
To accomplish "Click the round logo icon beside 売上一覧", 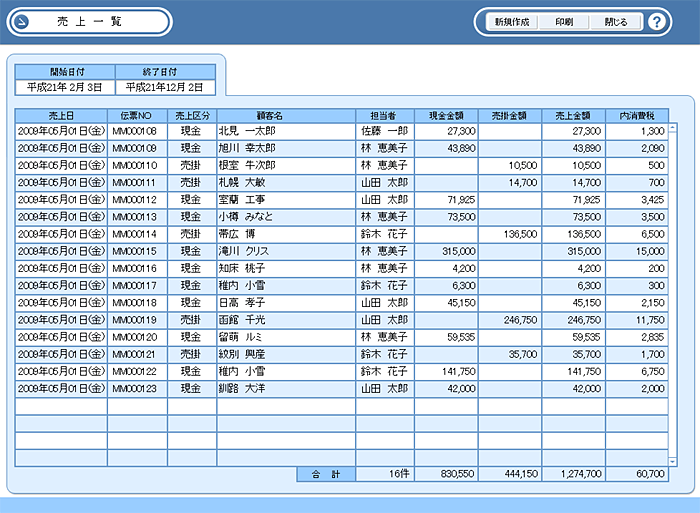I will (22, 22).
